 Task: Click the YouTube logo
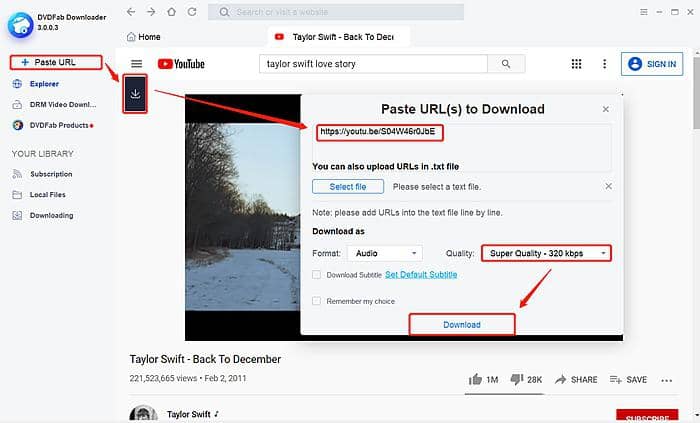click(181, 64)
